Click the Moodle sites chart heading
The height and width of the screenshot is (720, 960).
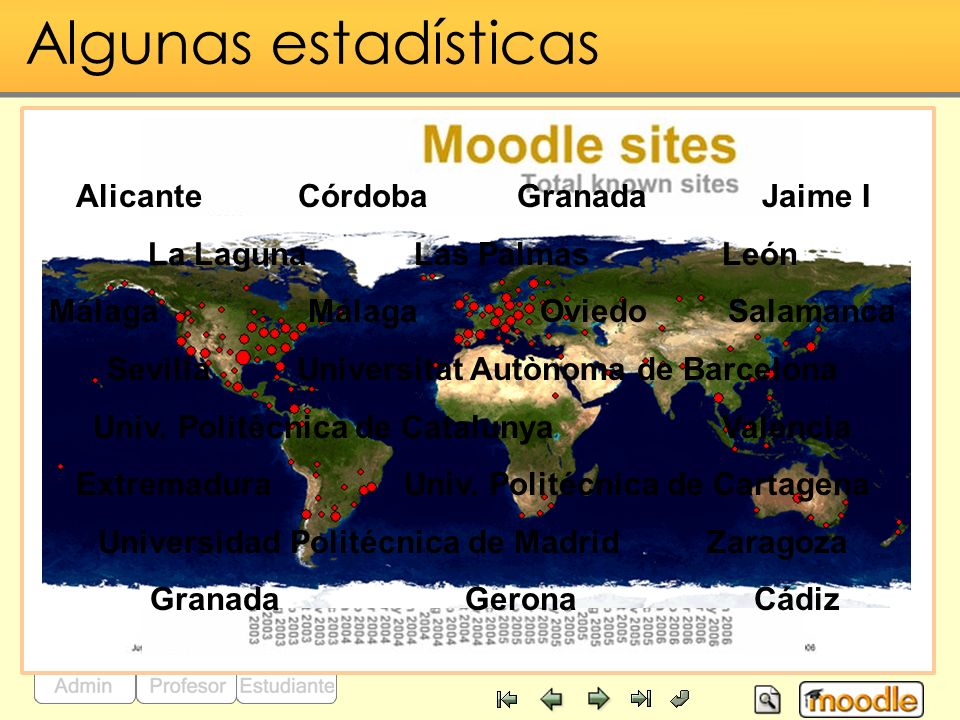579,145
